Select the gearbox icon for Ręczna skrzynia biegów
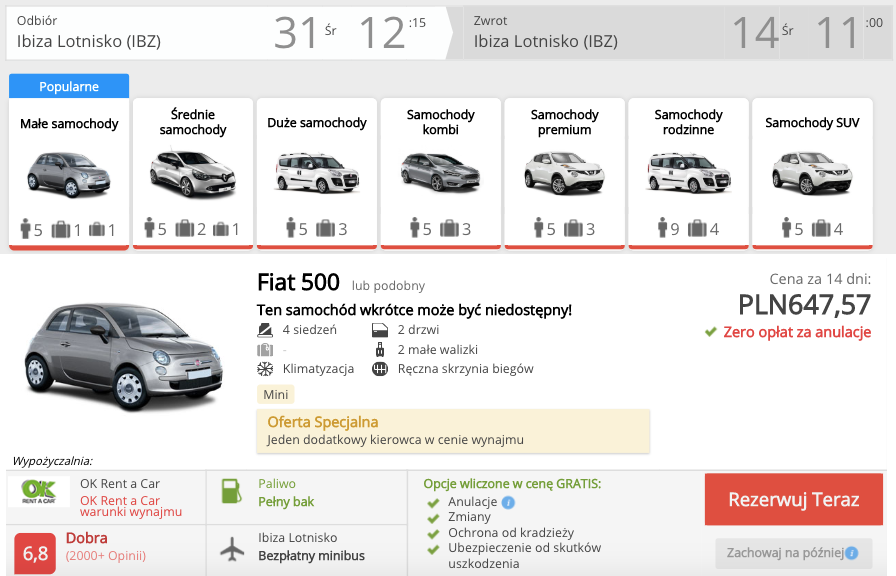The height and width of the screenshot is (576, 896). tap(382, 368)
